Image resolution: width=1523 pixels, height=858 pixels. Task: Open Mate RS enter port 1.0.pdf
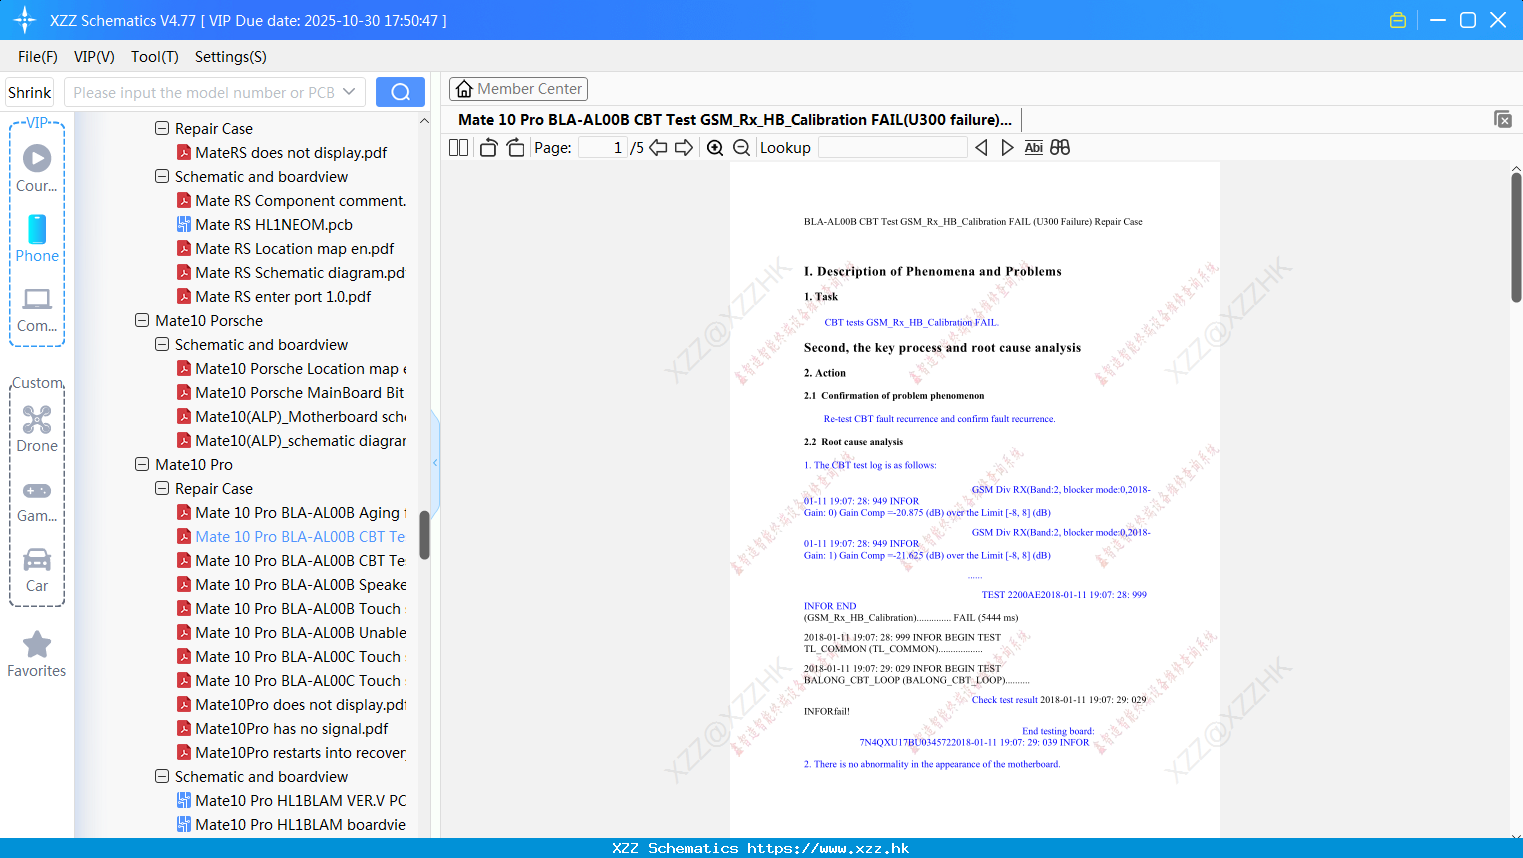click(274, 297)
